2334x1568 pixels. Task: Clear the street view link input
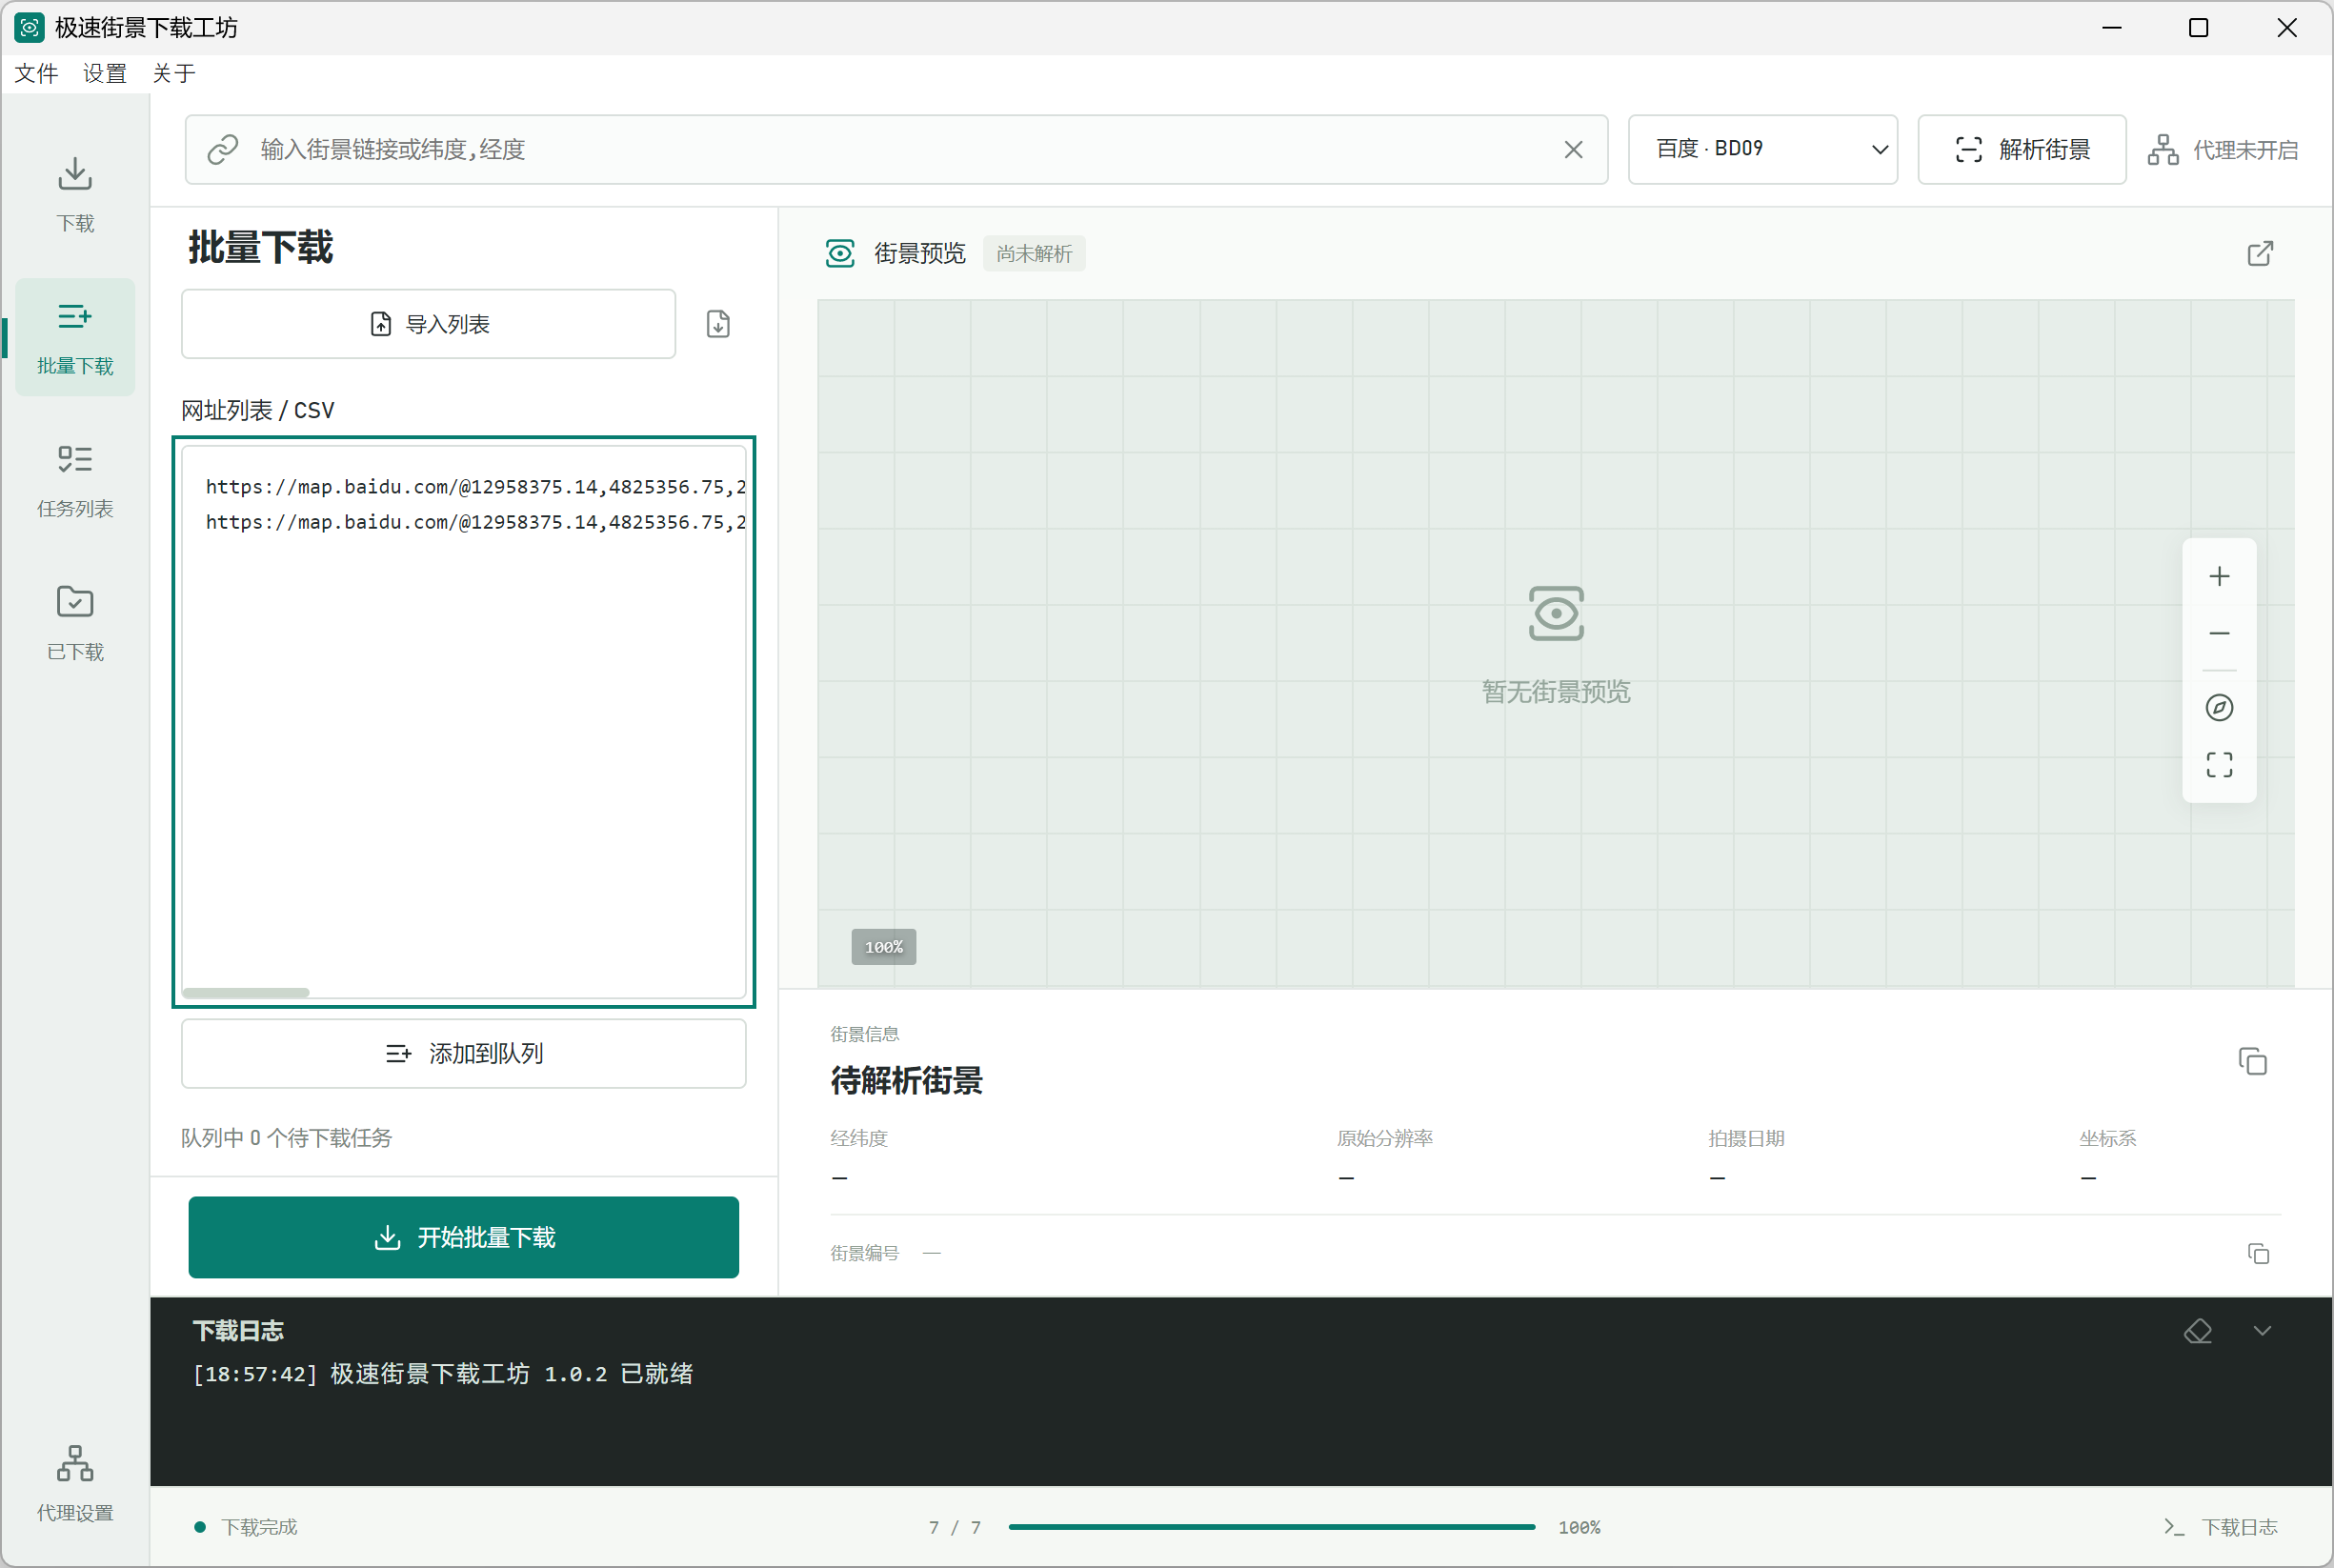point(1573,150)
